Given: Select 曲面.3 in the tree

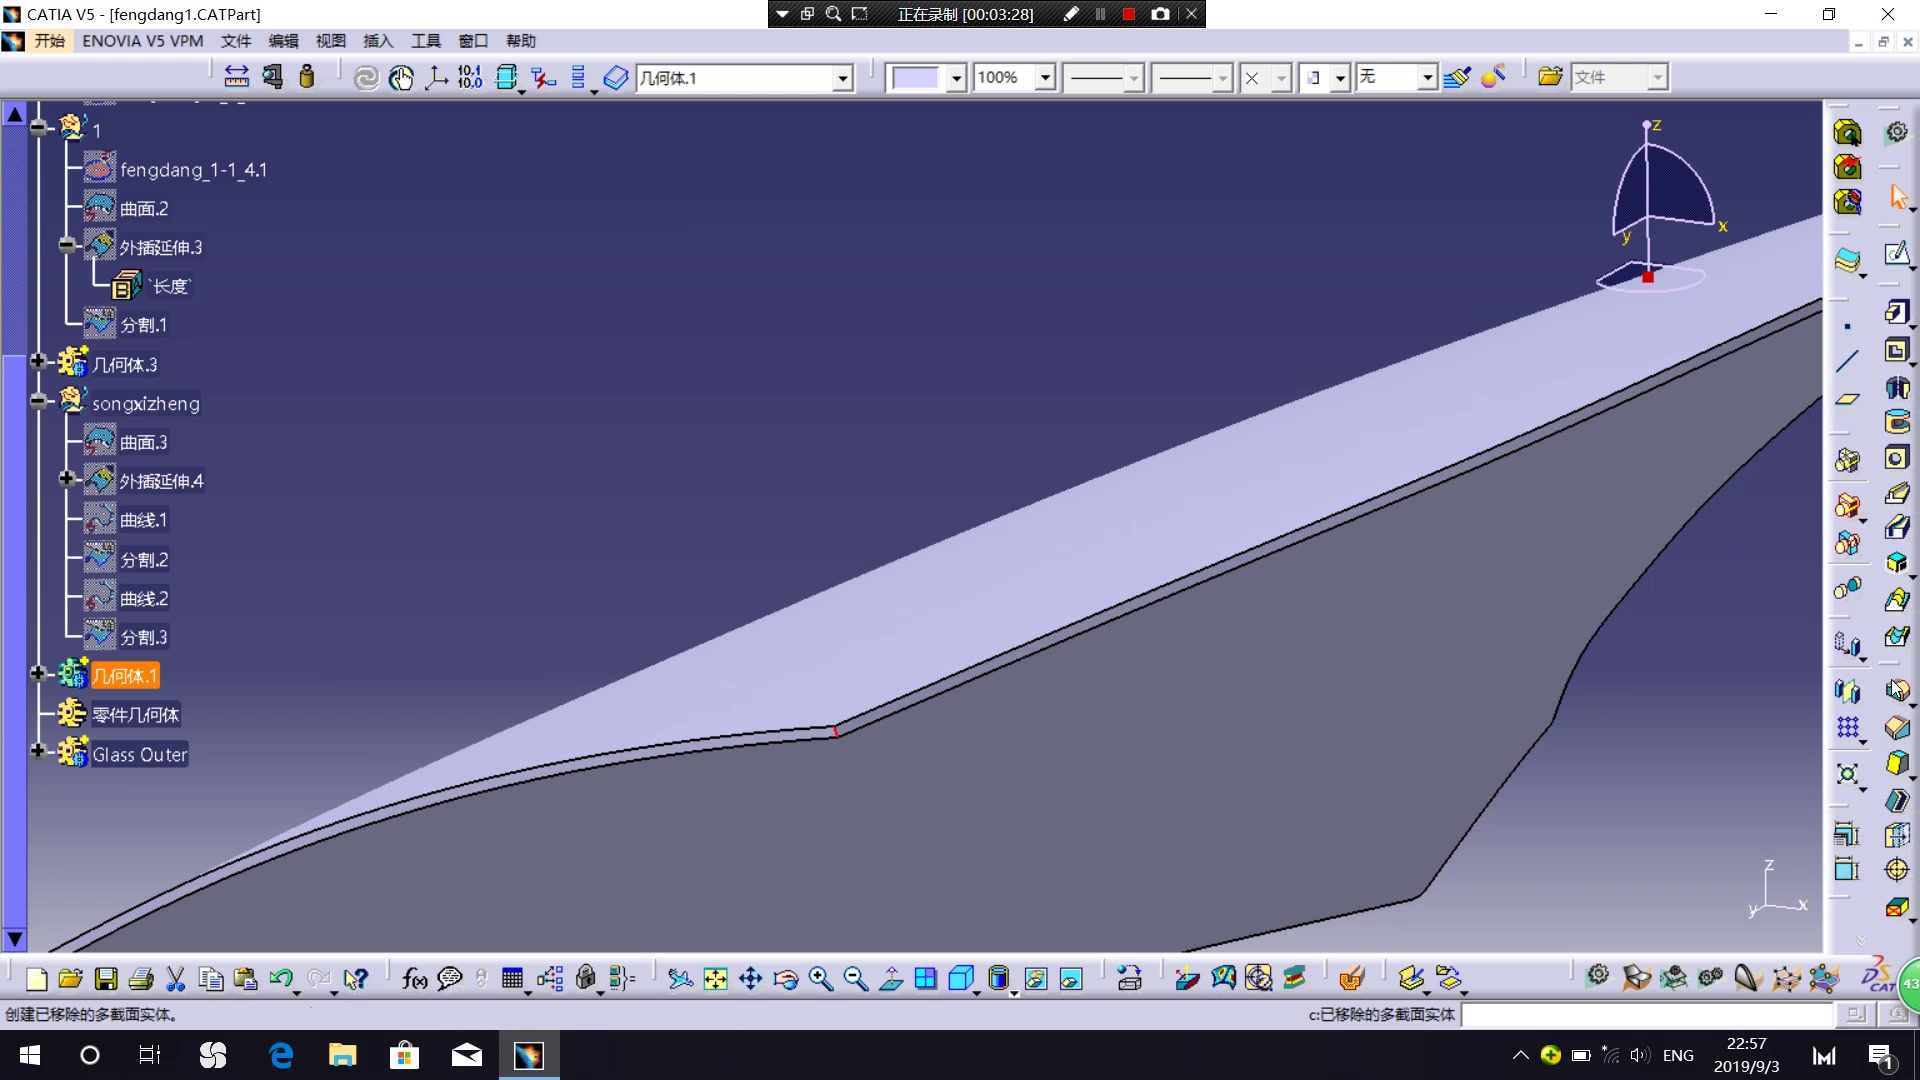Looking at the screenshot, I should 143,442.
